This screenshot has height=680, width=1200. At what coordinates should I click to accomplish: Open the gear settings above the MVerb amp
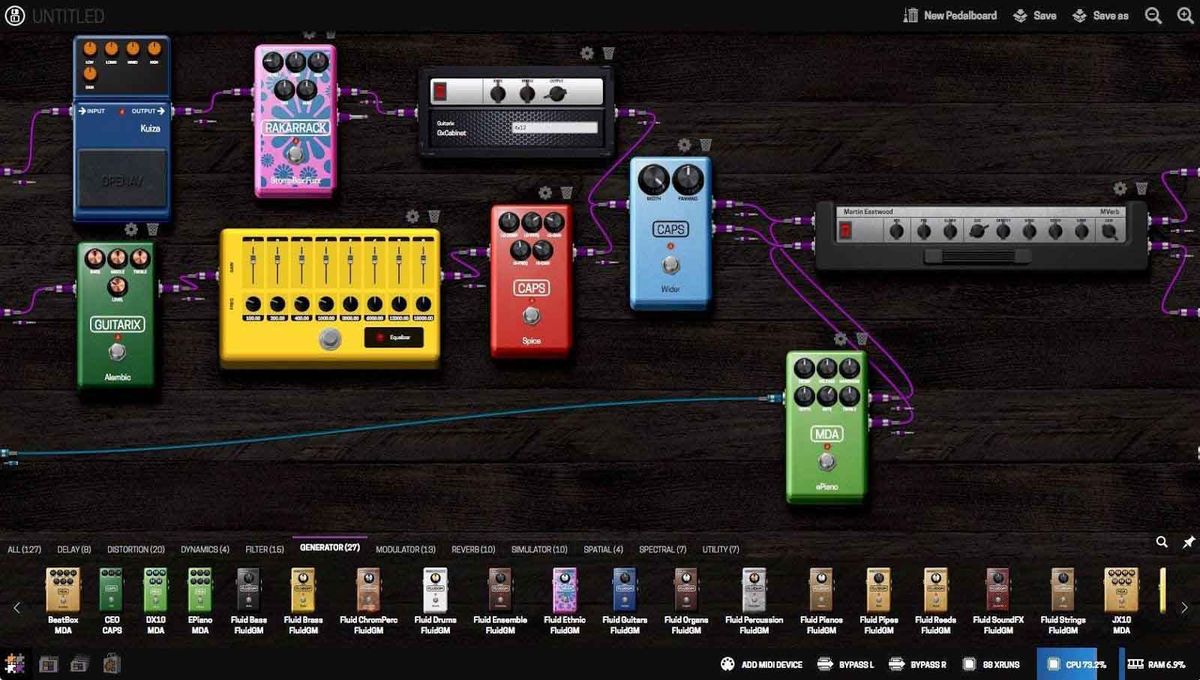[x=1120, y=188]
